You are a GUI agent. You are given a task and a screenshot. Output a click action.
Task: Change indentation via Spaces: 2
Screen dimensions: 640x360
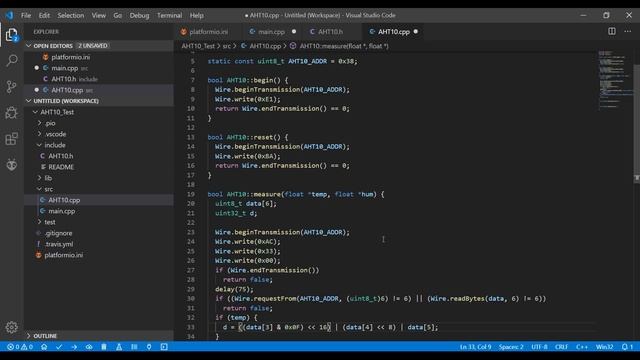(511, 347)
